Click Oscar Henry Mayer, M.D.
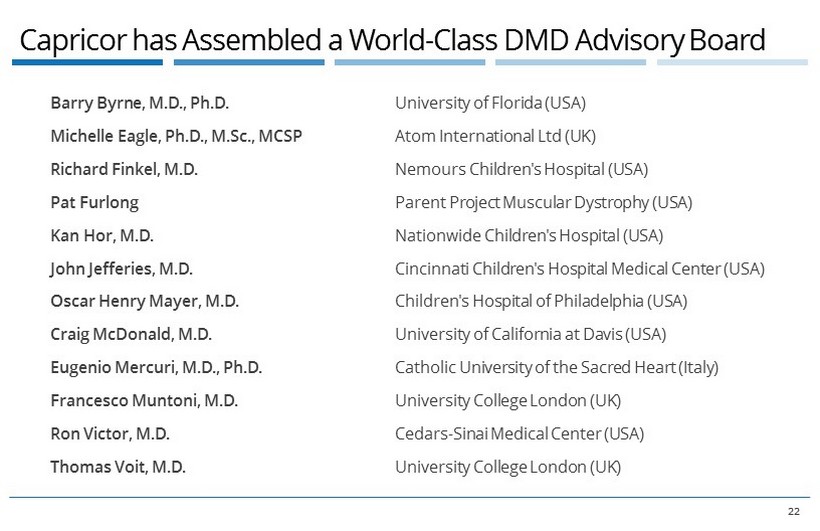This screenshot has height=531, width=820. tap(144, 301)
